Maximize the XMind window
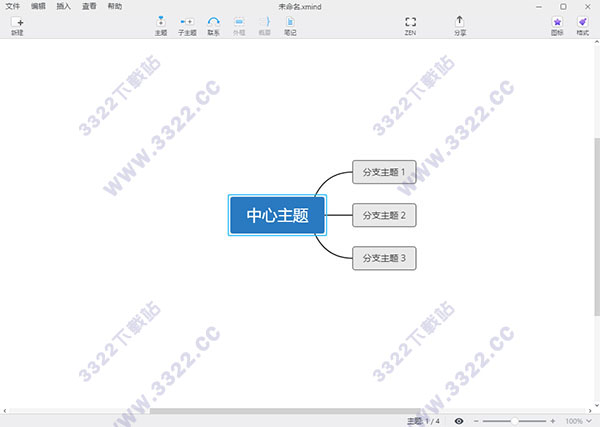 click(563, 7)
